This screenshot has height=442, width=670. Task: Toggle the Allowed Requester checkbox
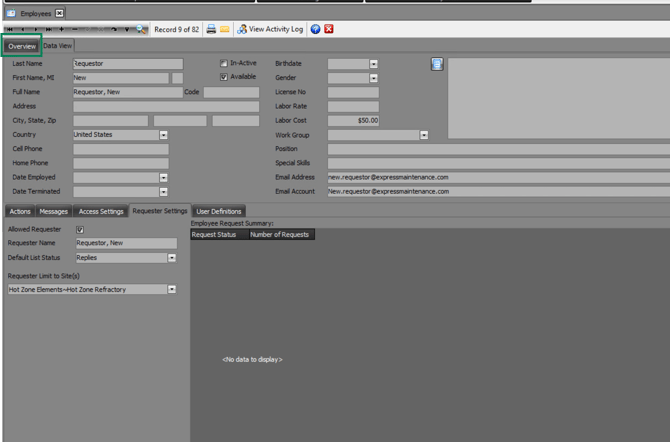tap(80, 230)
